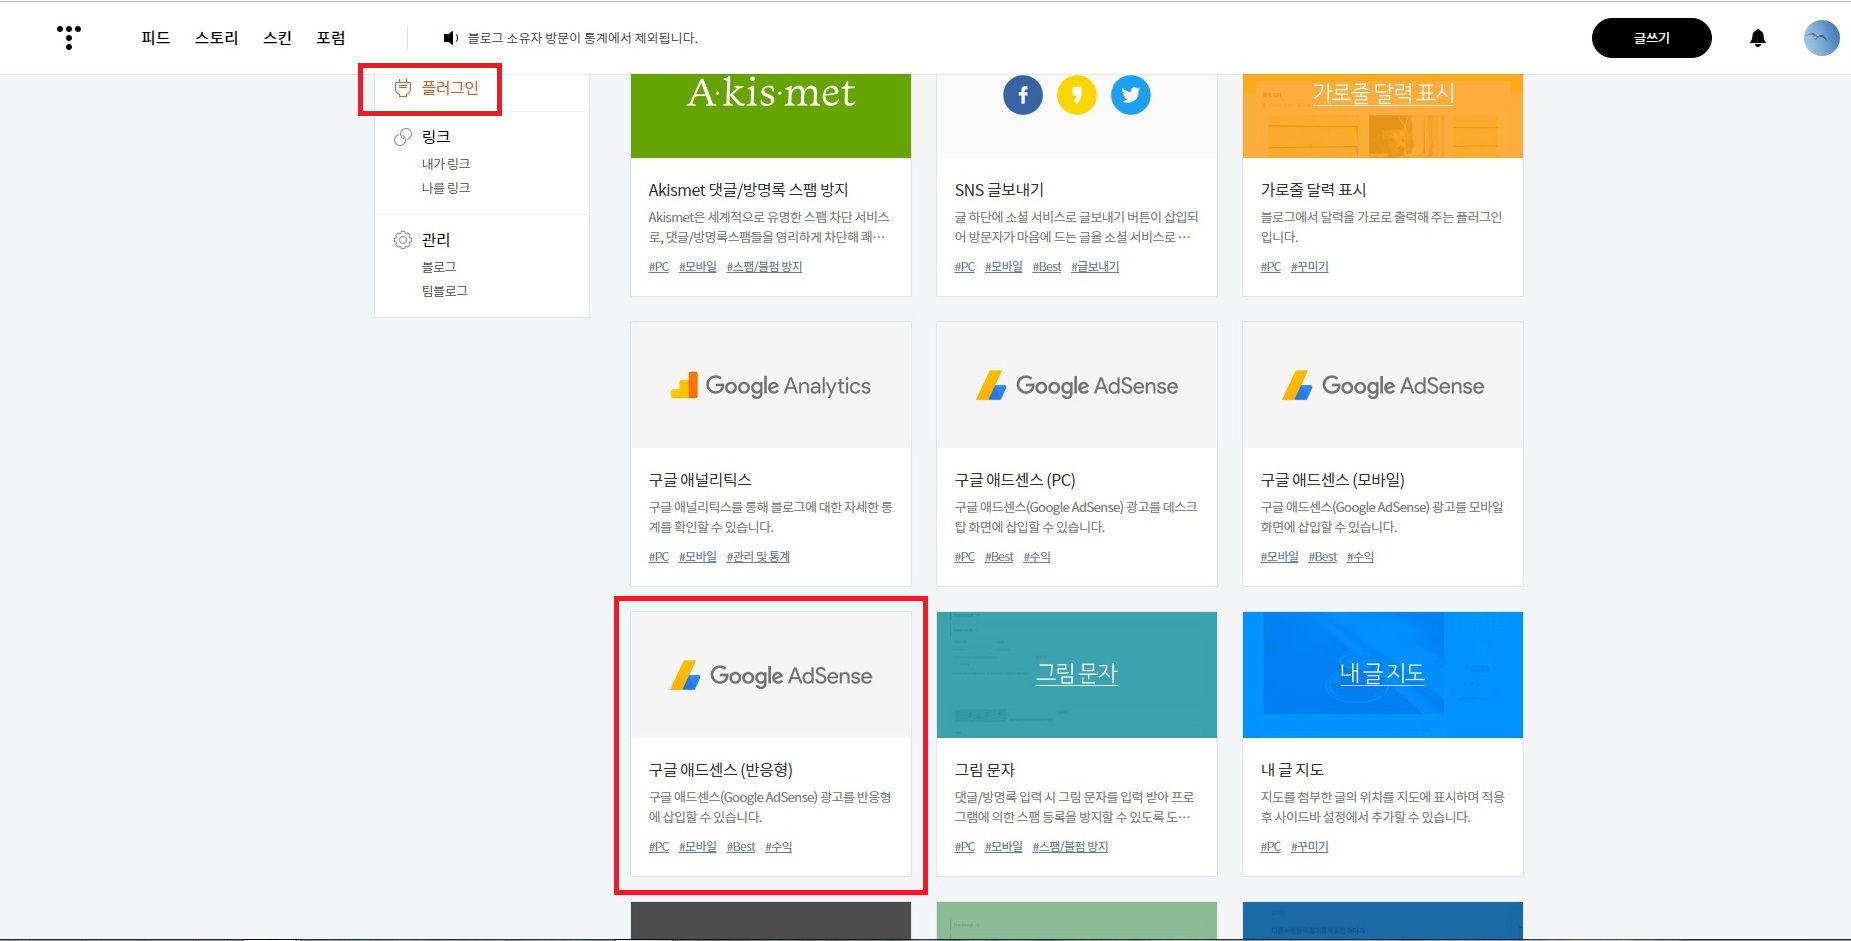The height and width of the screenshot is (941, 1851).
Task: Click #스팸/블펌 방지 tag on Akismet card
Action: click(x=764, y=267)
